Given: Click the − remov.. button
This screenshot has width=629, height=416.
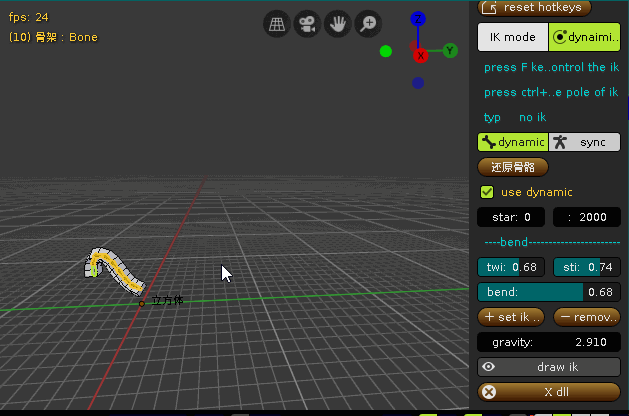Looking at the screenshot, I should [x=587, y=317].
